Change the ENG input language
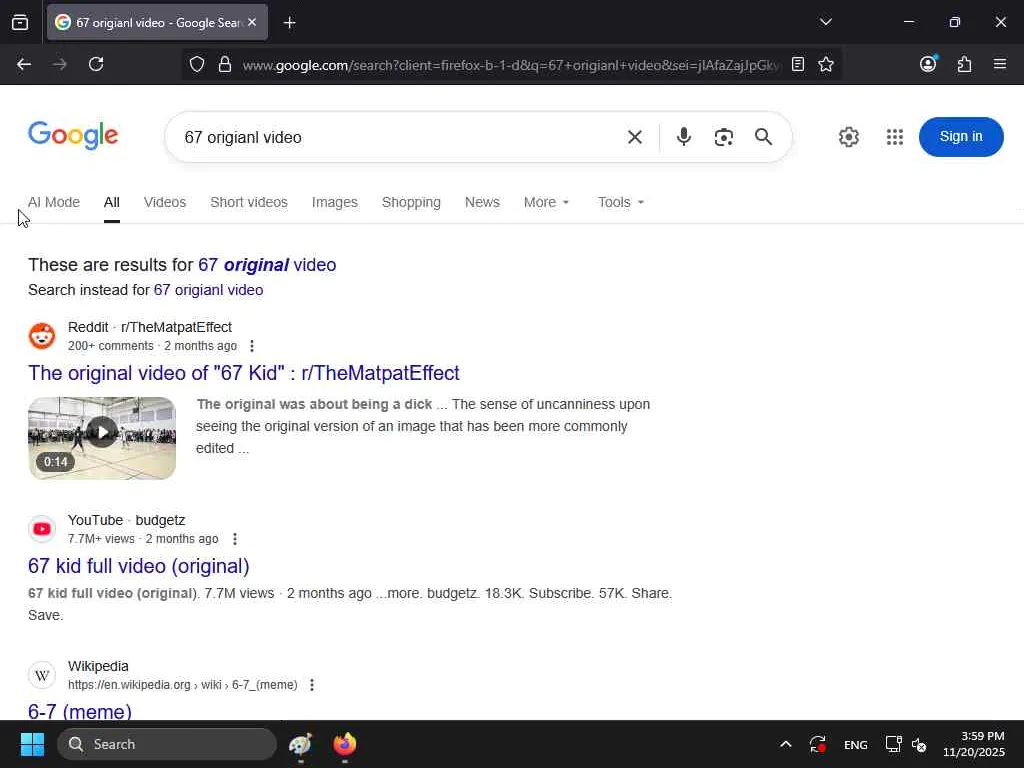1024x768 pixels. click(x=856, y=745)
